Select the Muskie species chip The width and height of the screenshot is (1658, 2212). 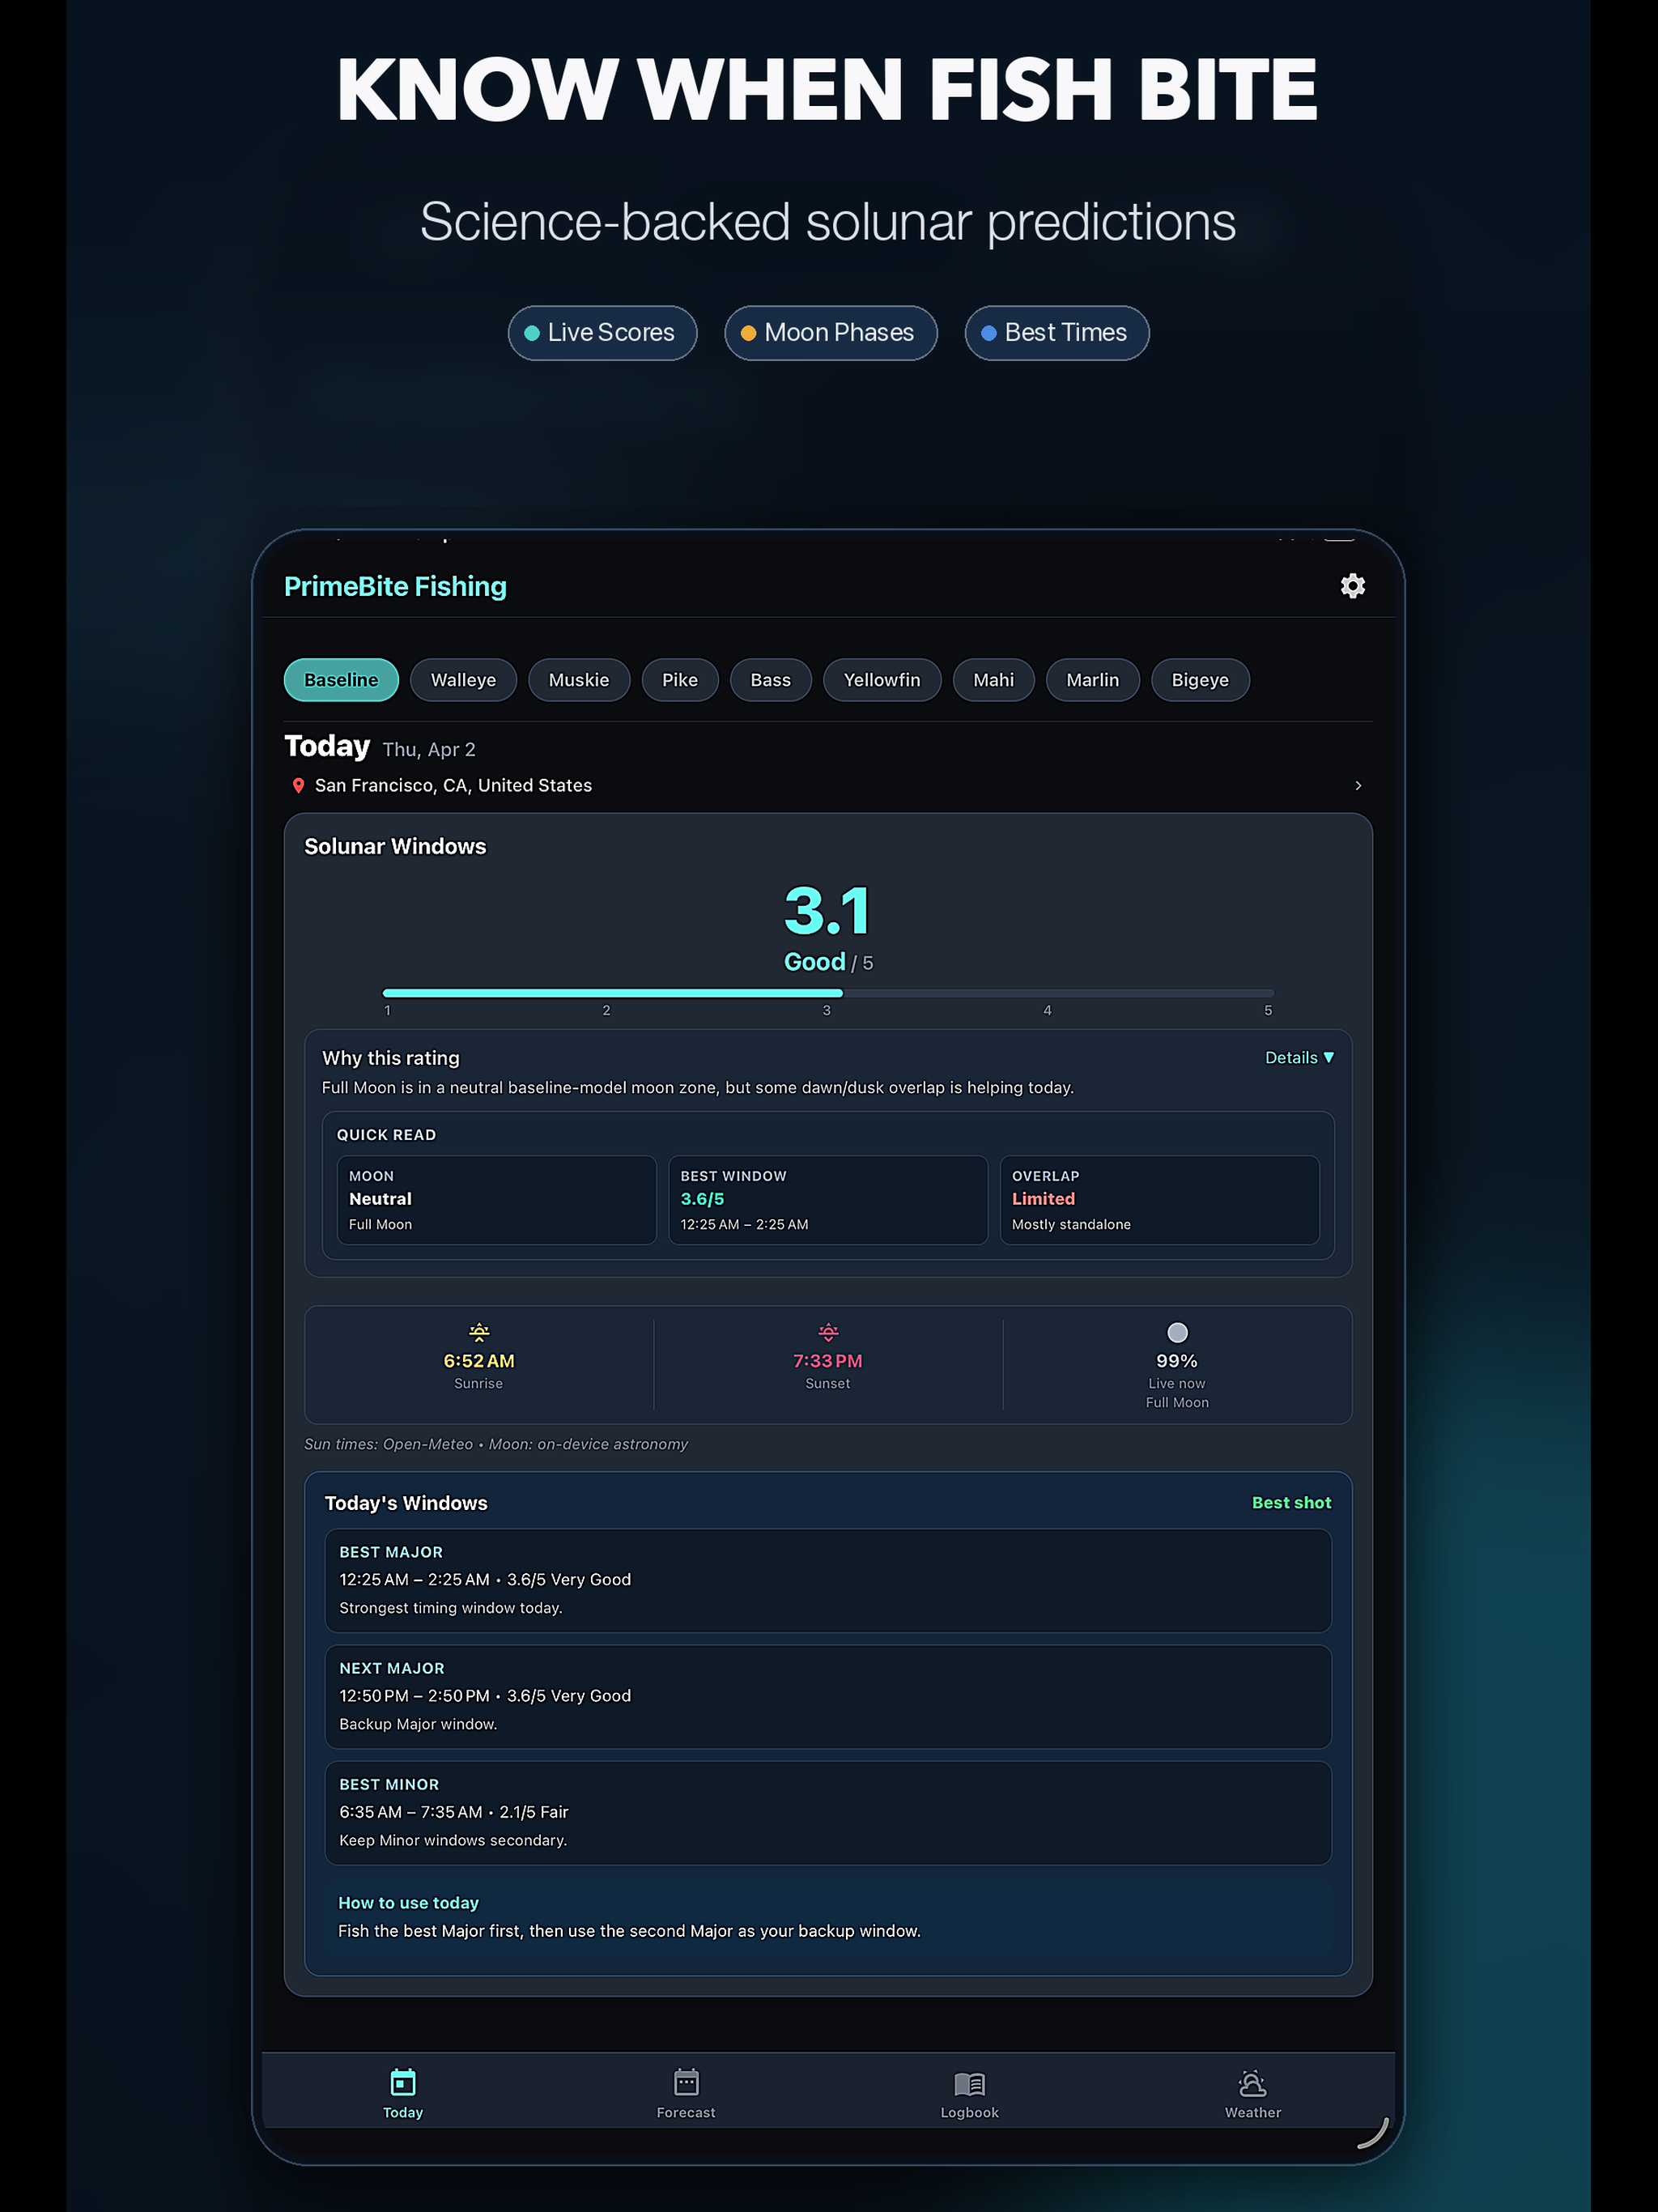coord(579,680)
